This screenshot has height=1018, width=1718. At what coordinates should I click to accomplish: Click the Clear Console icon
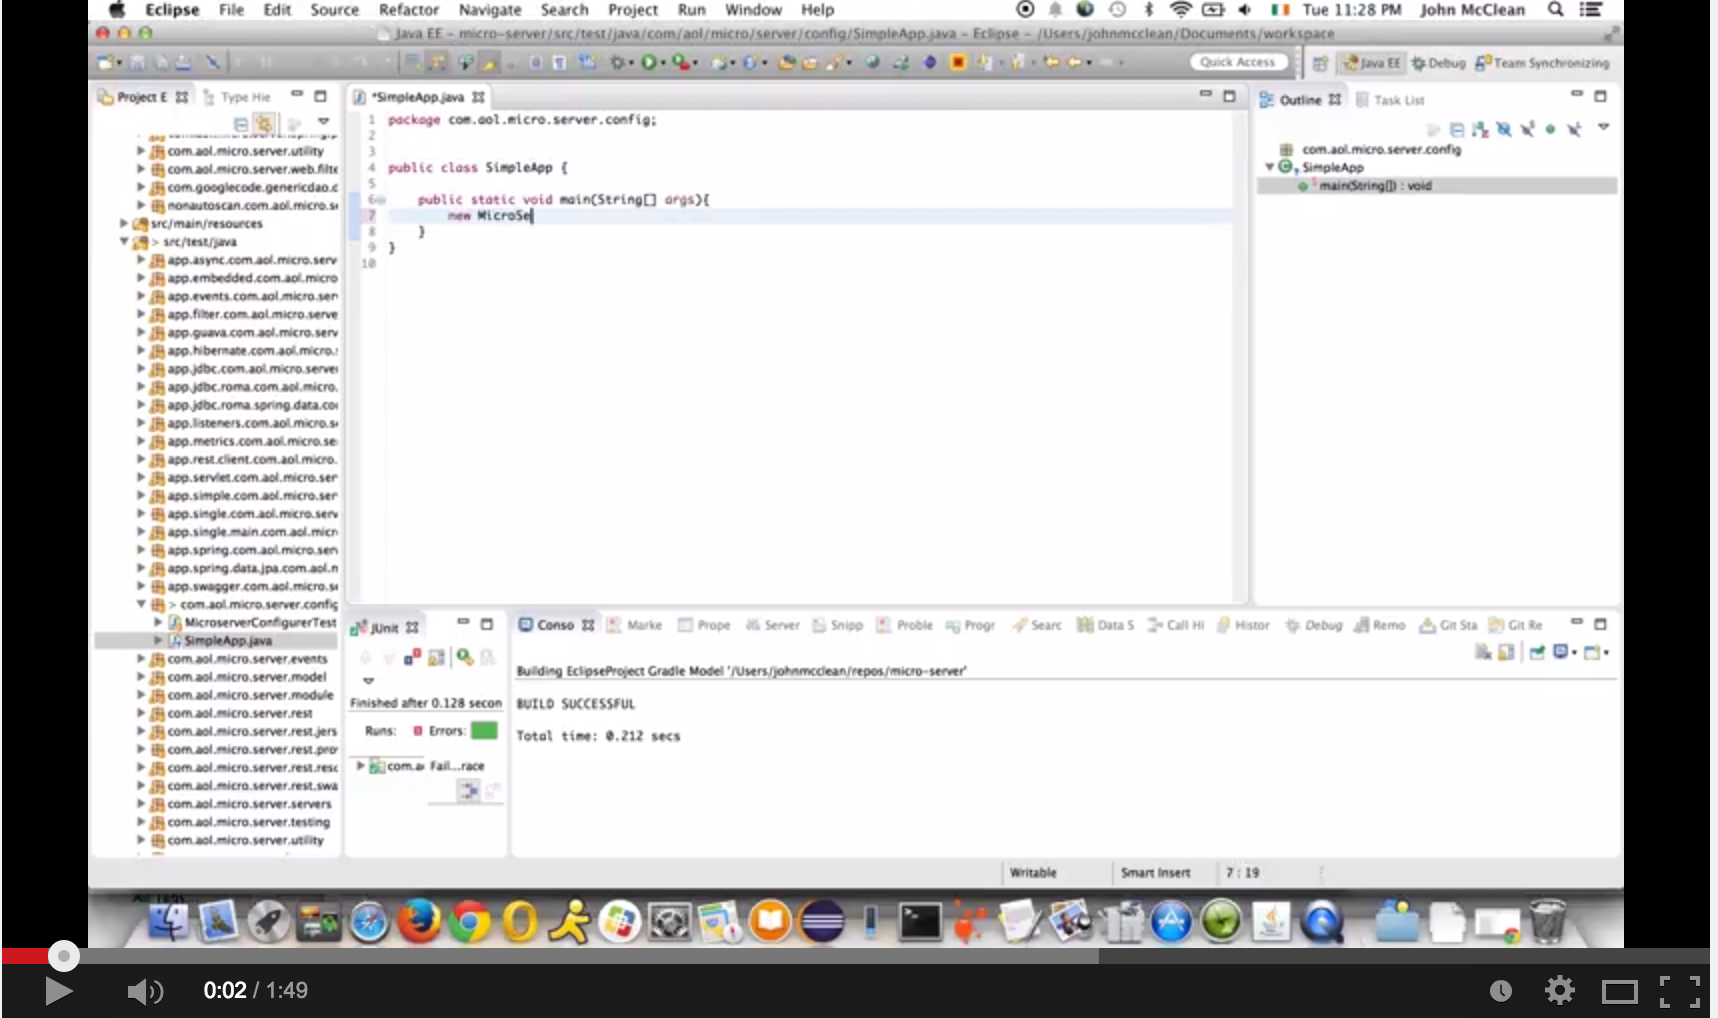tap(1482, 653)
